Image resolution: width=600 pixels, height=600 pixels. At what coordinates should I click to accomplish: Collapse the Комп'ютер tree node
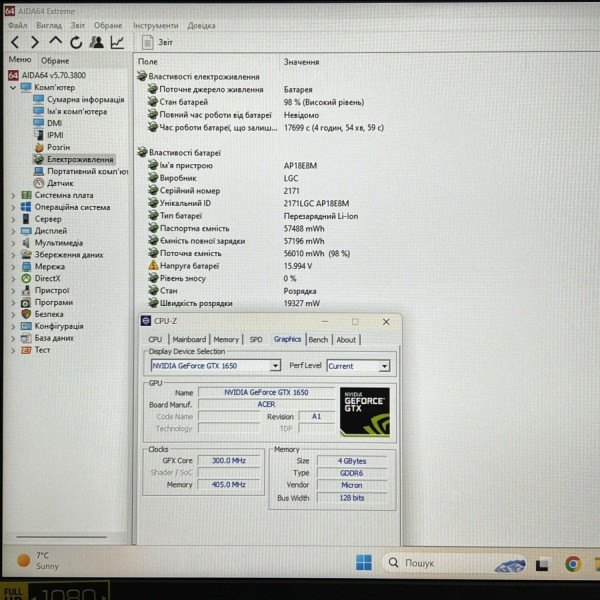click(13, 88)
